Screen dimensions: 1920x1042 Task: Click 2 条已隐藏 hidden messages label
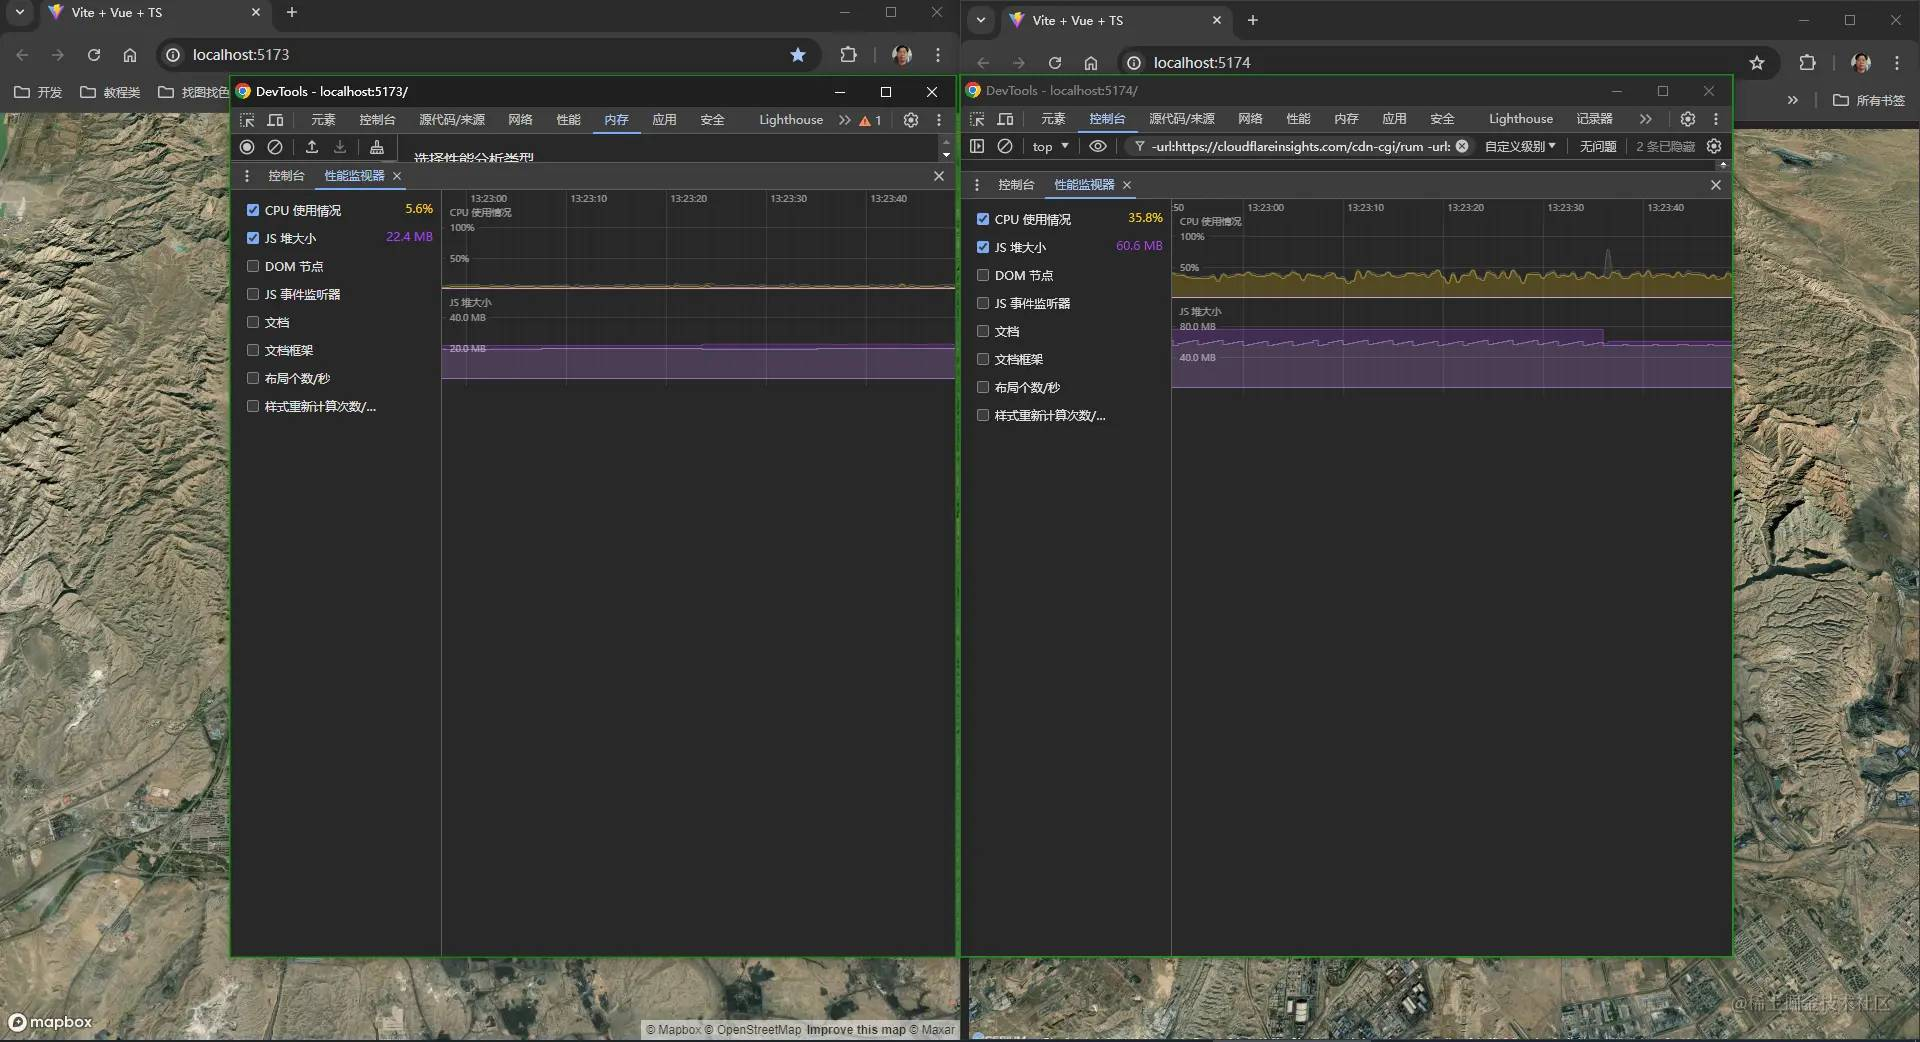click(1665, 146)
